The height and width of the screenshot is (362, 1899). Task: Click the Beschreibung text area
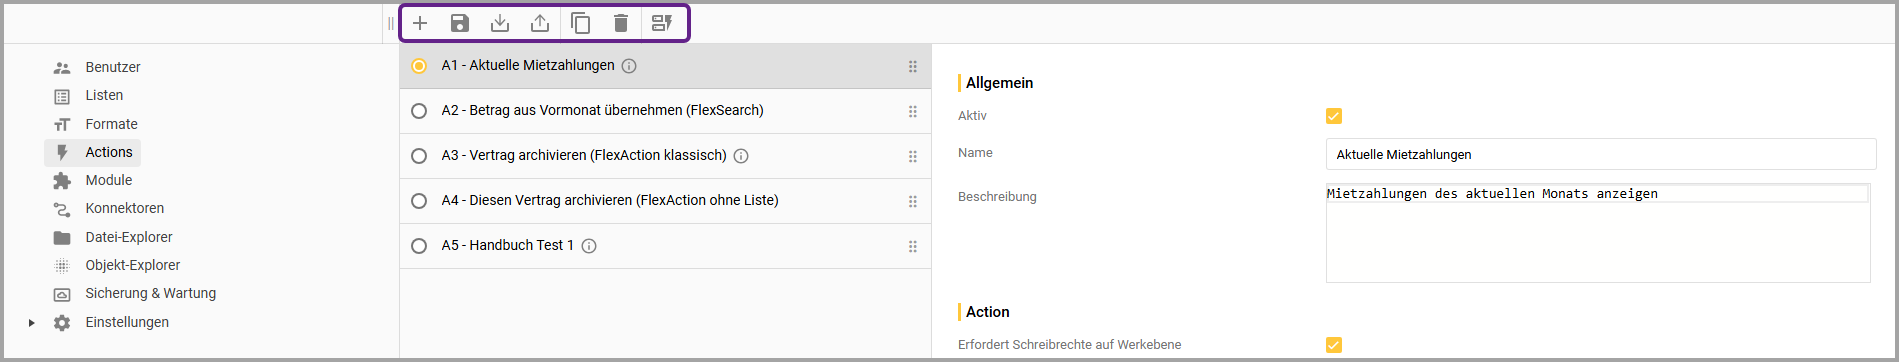(x=1598, y=232)
